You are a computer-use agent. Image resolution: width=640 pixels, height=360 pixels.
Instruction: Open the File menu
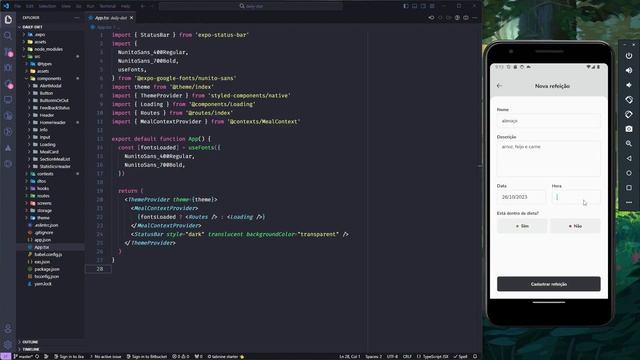pyautogui.click(x=18, y=6)
